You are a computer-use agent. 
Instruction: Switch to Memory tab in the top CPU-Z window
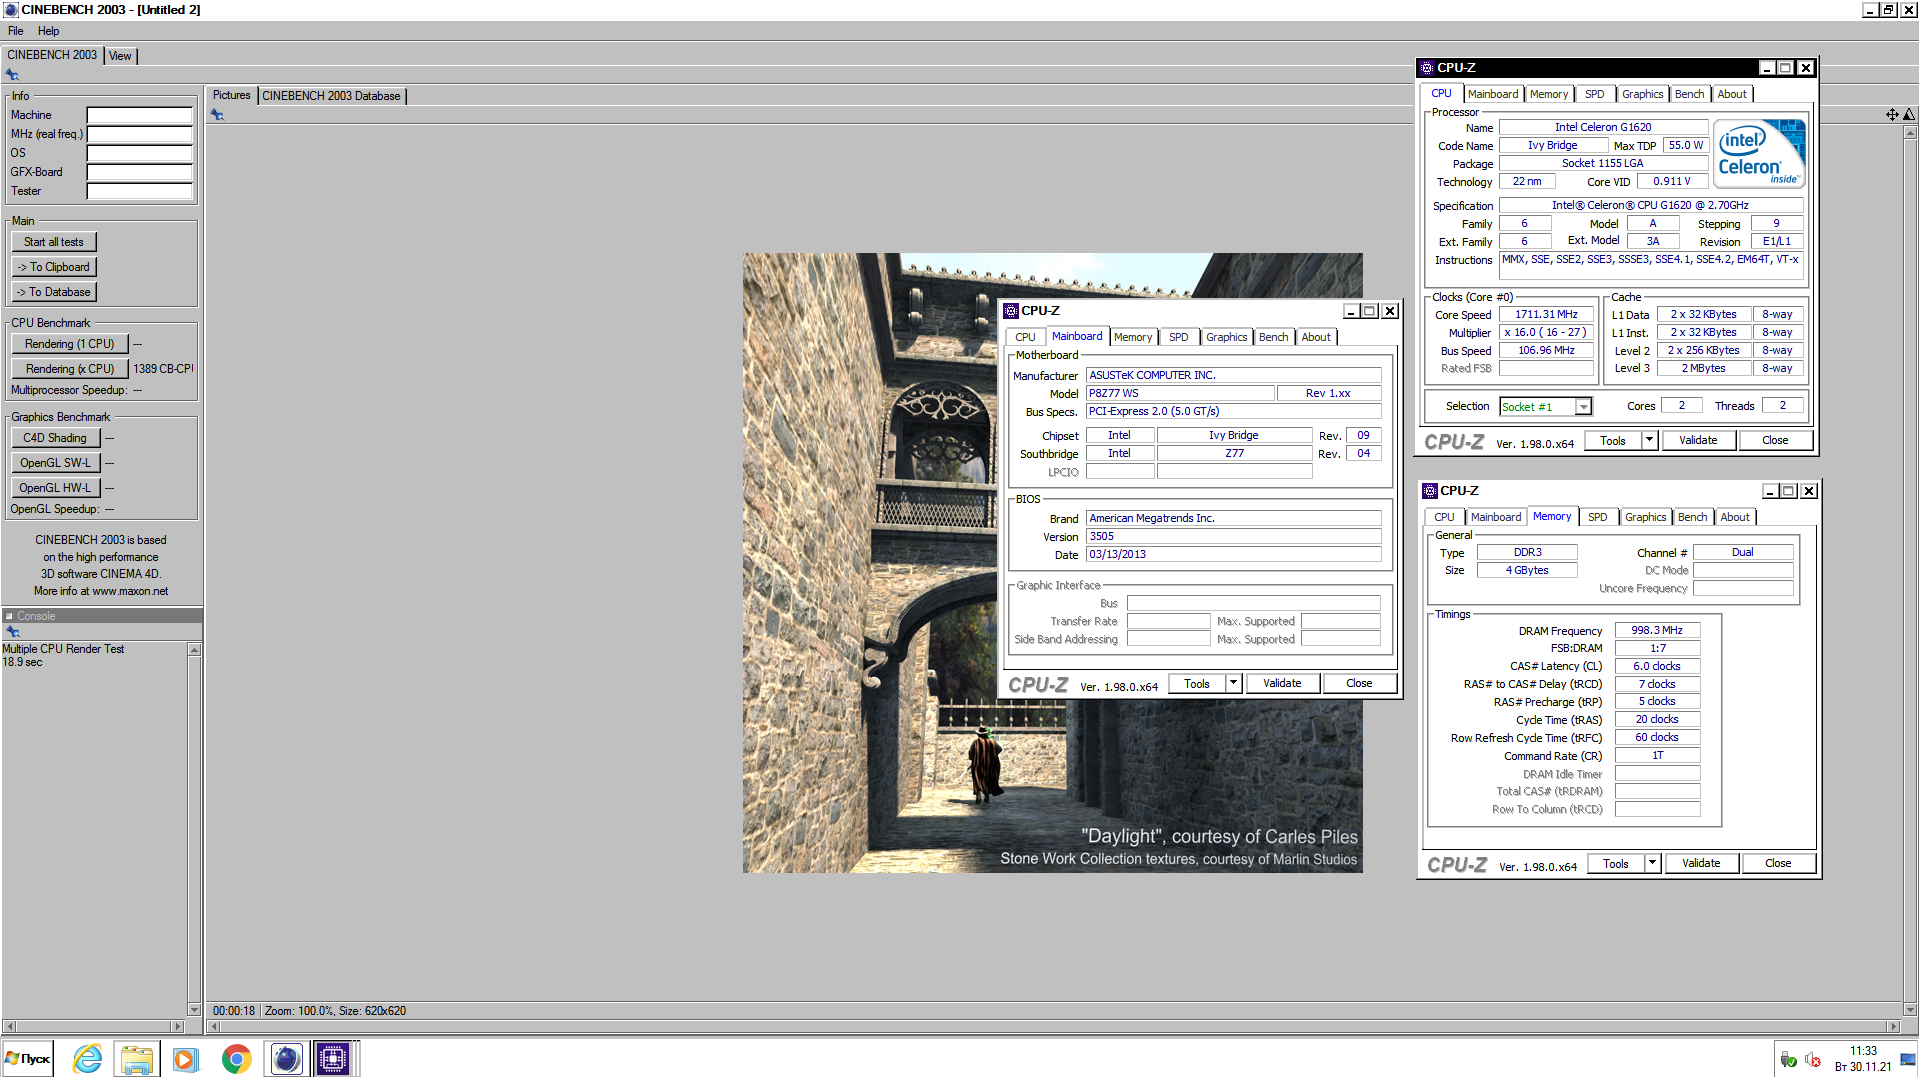(1548, 94)
